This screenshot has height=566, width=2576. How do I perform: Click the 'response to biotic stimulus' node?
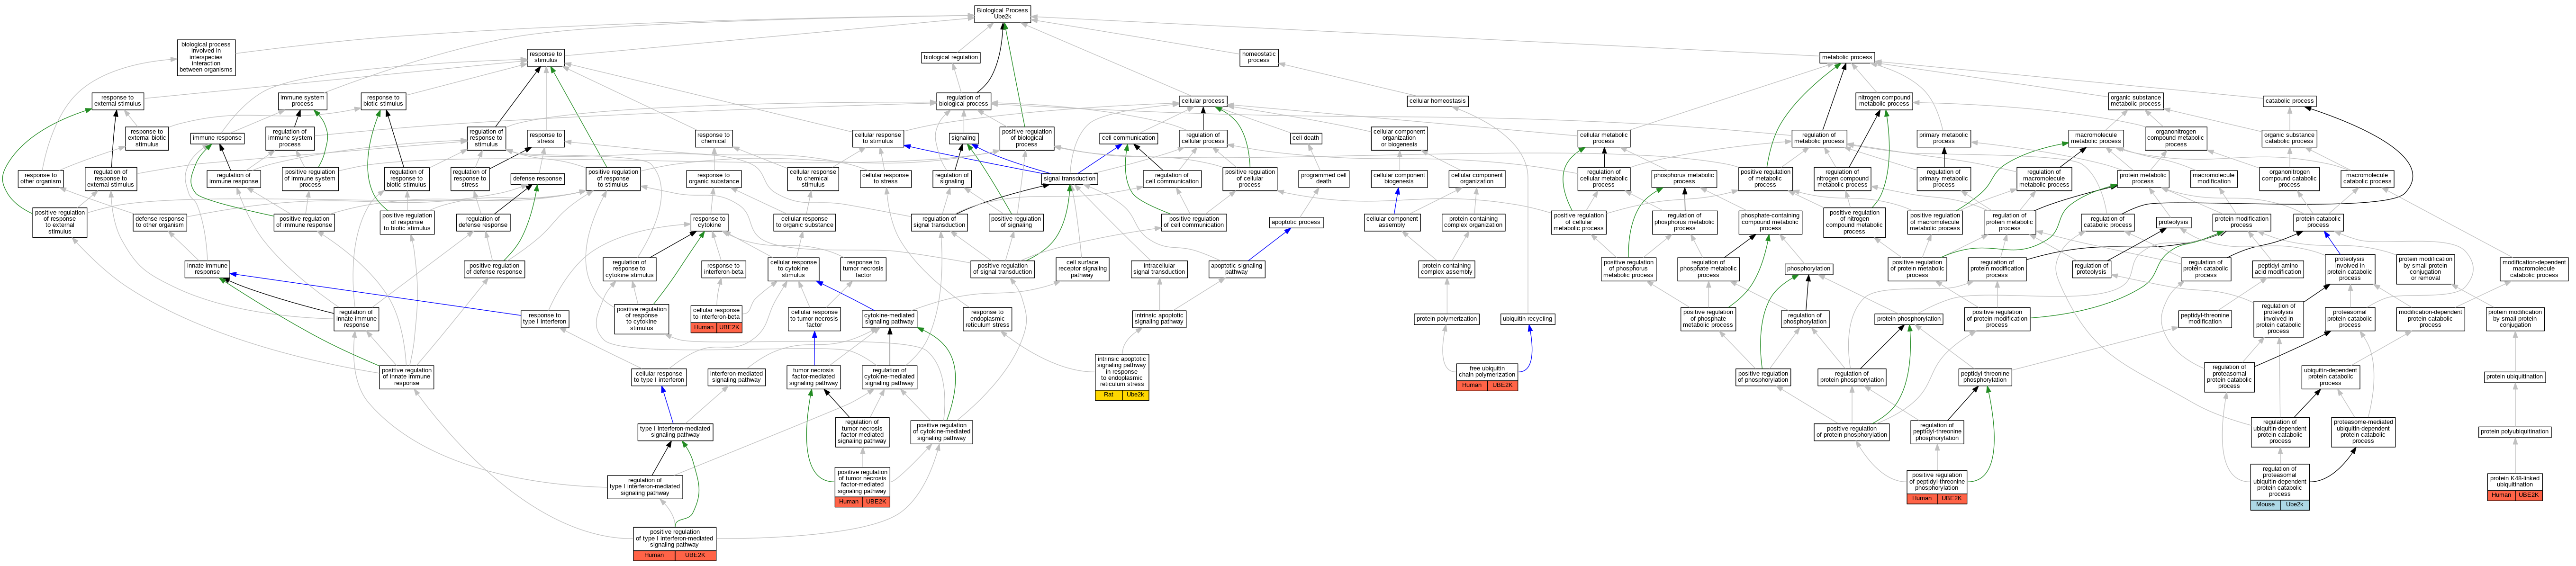click(383, 101)
